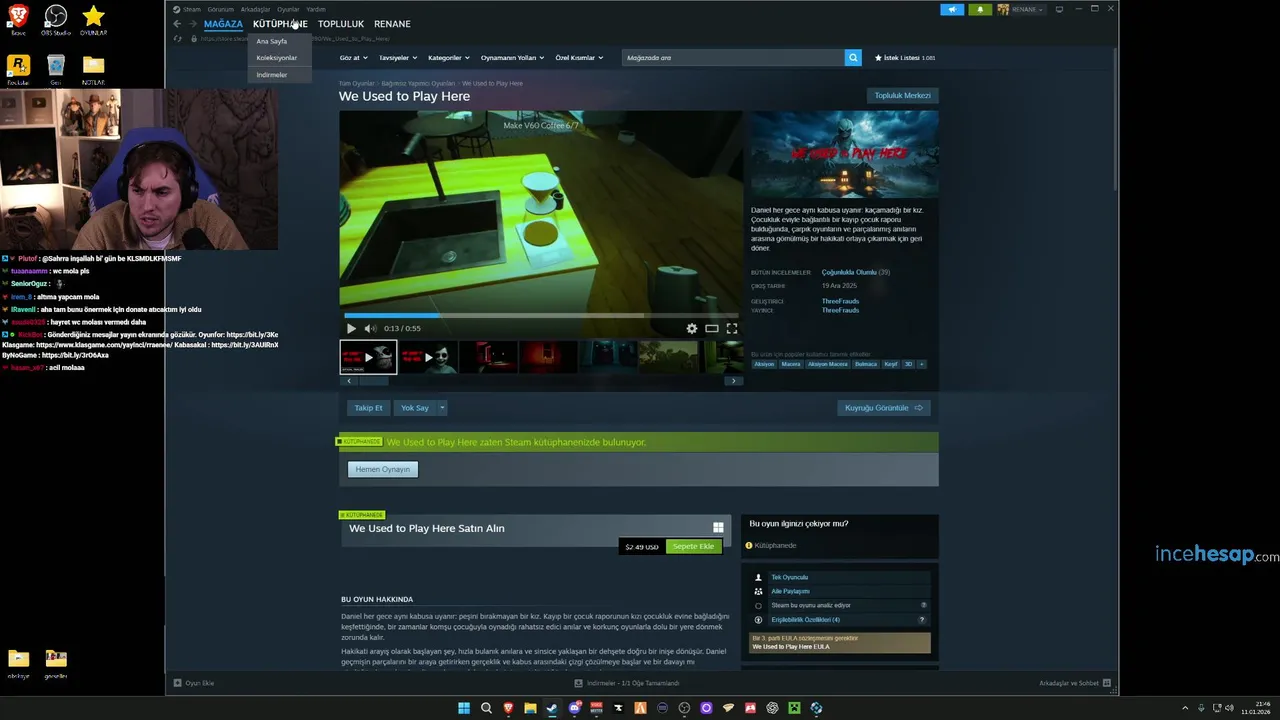Screen dimensions: 1280x720
Task: Open the OYUNLAR star desktop shortcut
Action: pyautogui.click(x=93, y=19)
